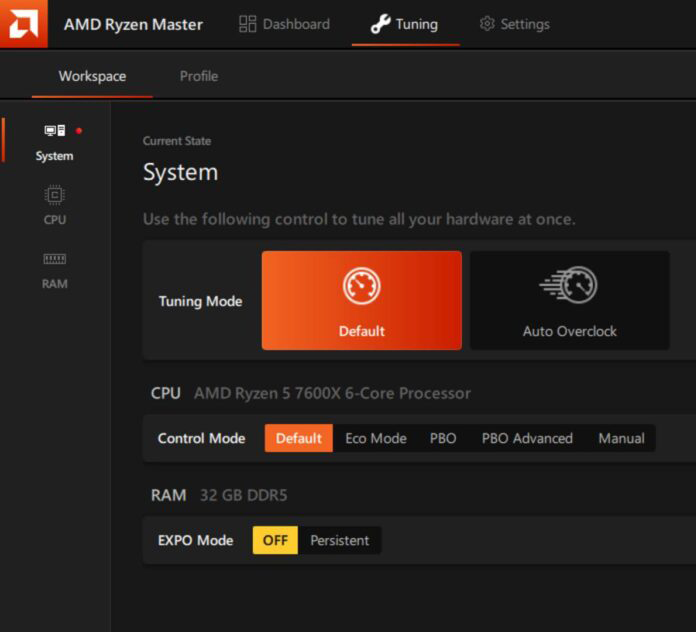Click the AMD logo icon
696x632 pixels.
point(24,23)
